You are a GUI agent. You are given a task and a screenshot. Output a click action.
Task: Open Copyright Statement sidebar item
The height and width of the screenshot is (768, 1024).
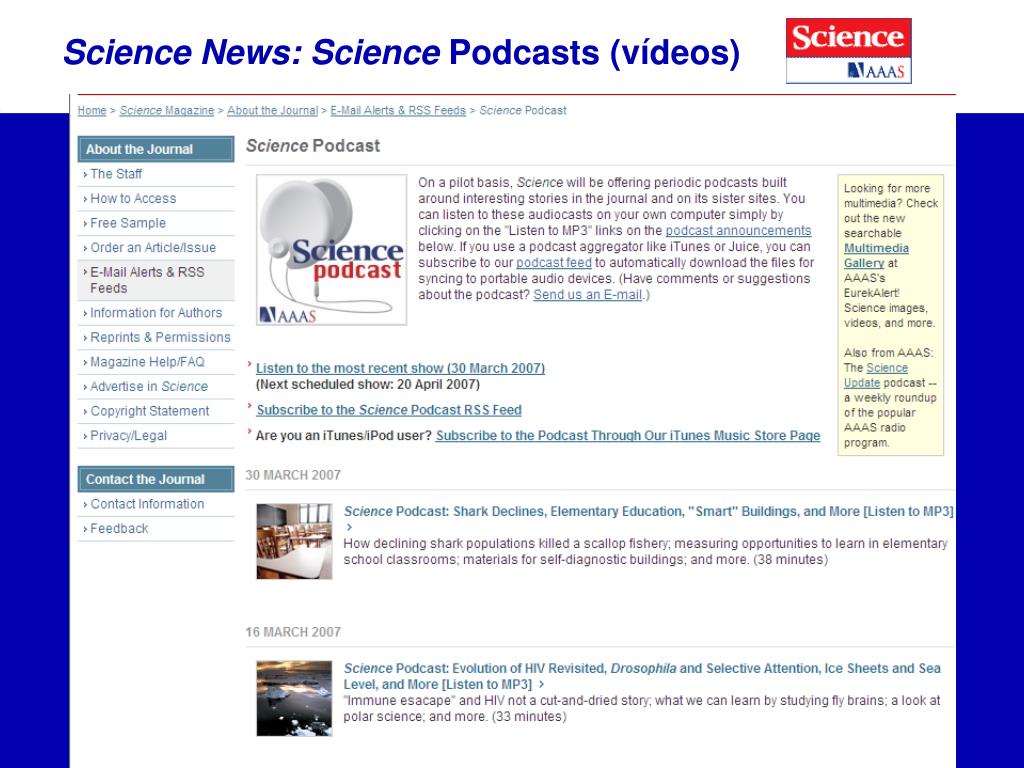click(150, 411)
